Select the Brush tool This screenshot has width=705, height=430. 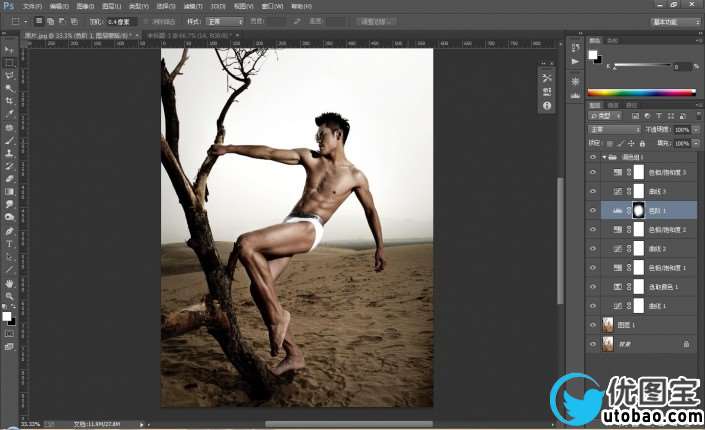coord(9,140)
